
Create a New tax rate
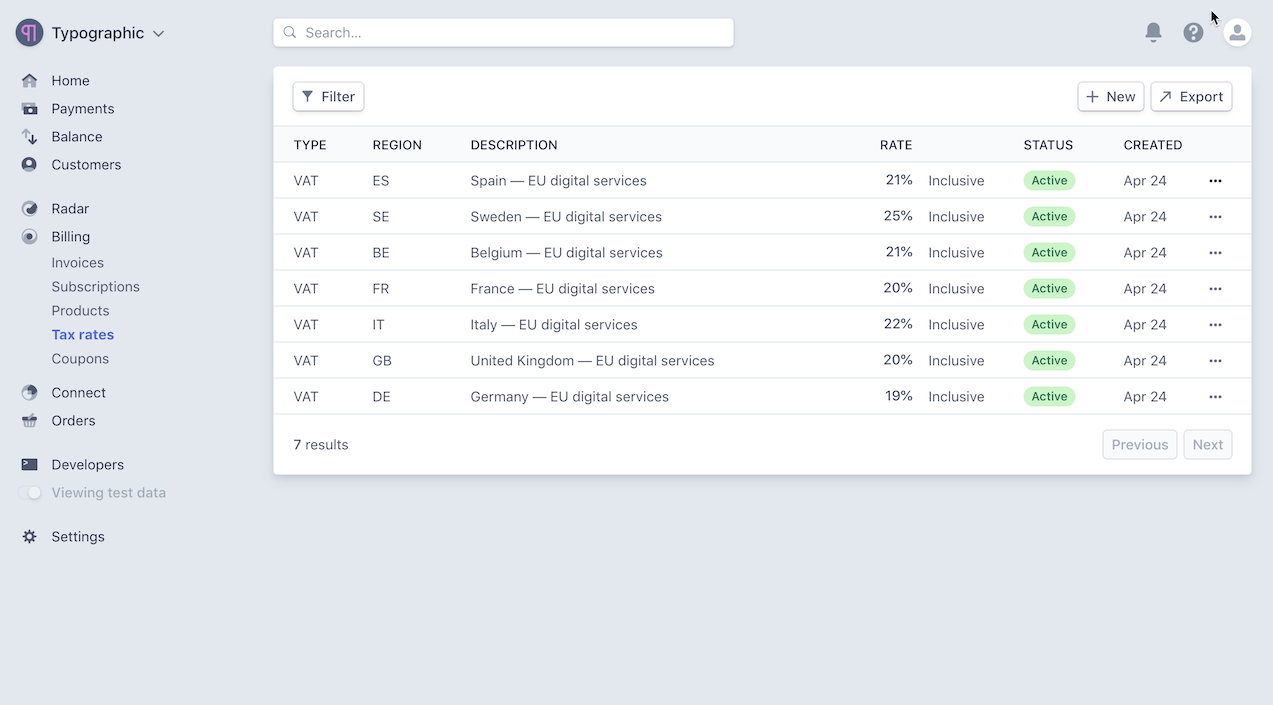pyautogui.click(x=1110, y=97)
